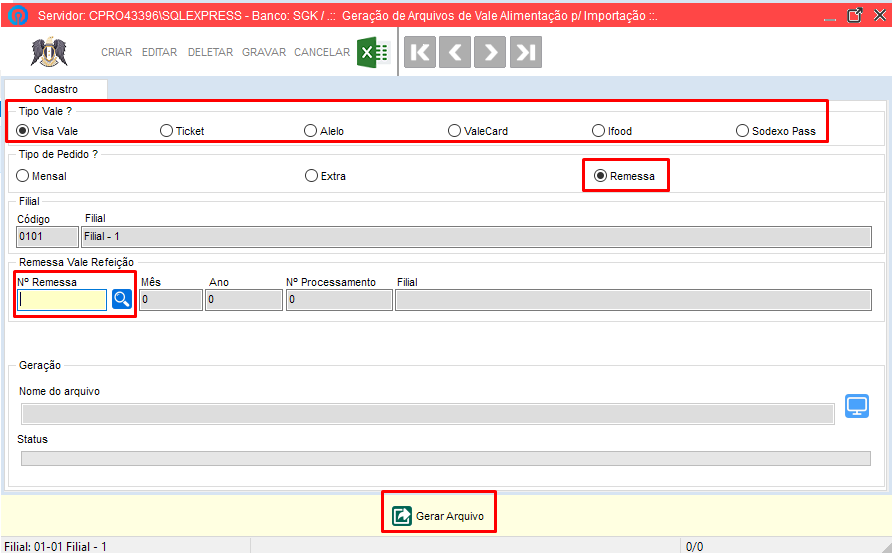The width and height of the screenshot is (892, 553).
Task: Click the eagle crest logo
Action: tap(49, 52)
